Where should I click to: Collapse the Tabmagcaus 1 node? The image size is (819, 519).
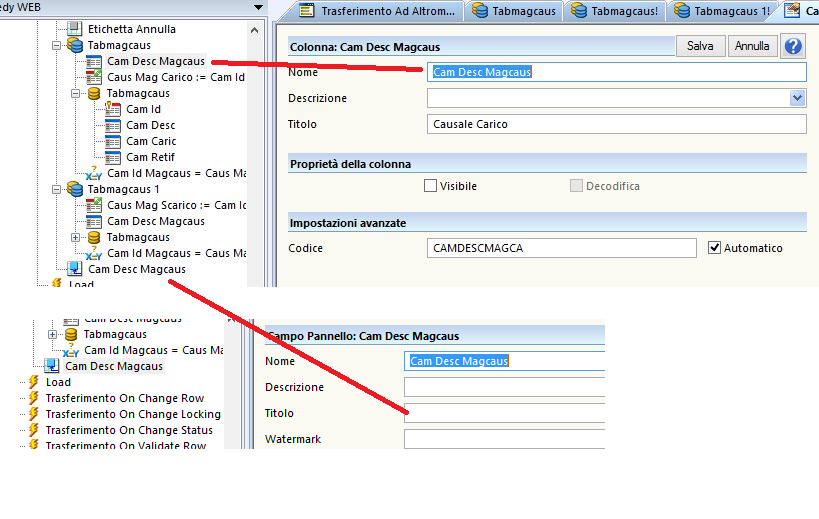point(56,189)
